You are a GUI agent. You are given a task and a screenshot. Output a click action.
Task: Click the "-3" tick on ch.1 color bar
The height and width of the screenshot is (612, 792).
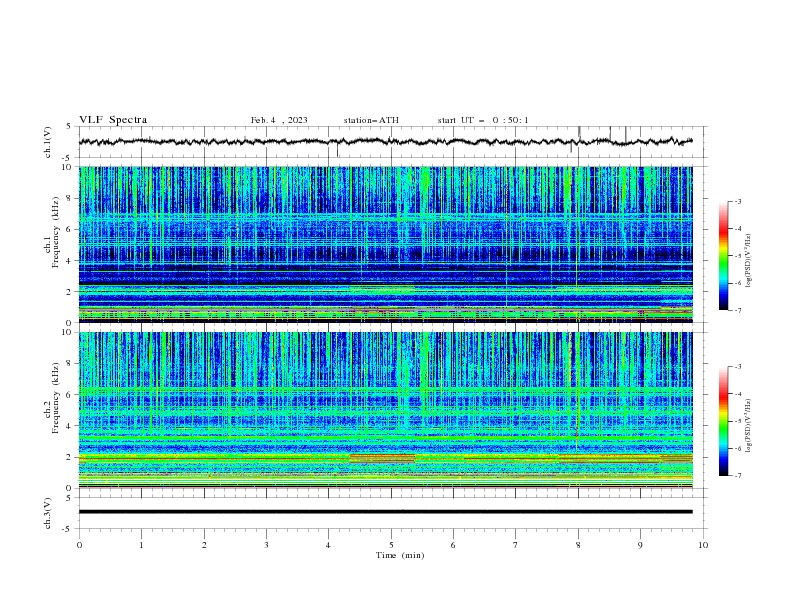[738, 201]
